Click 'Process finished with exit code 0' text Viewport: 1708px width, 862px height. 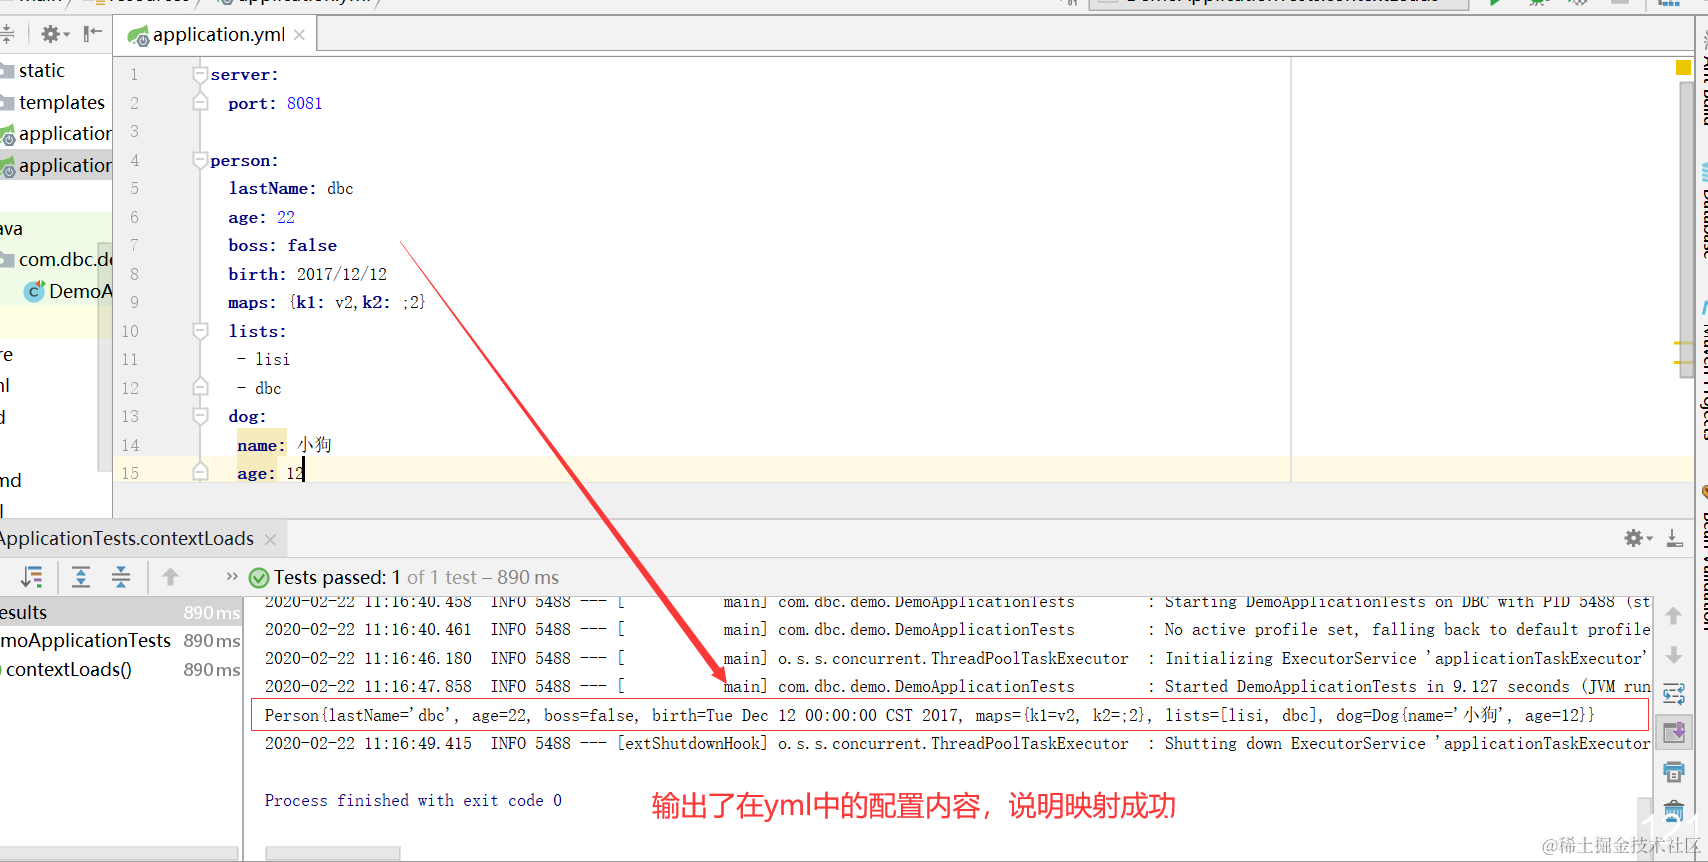[413, 801]
